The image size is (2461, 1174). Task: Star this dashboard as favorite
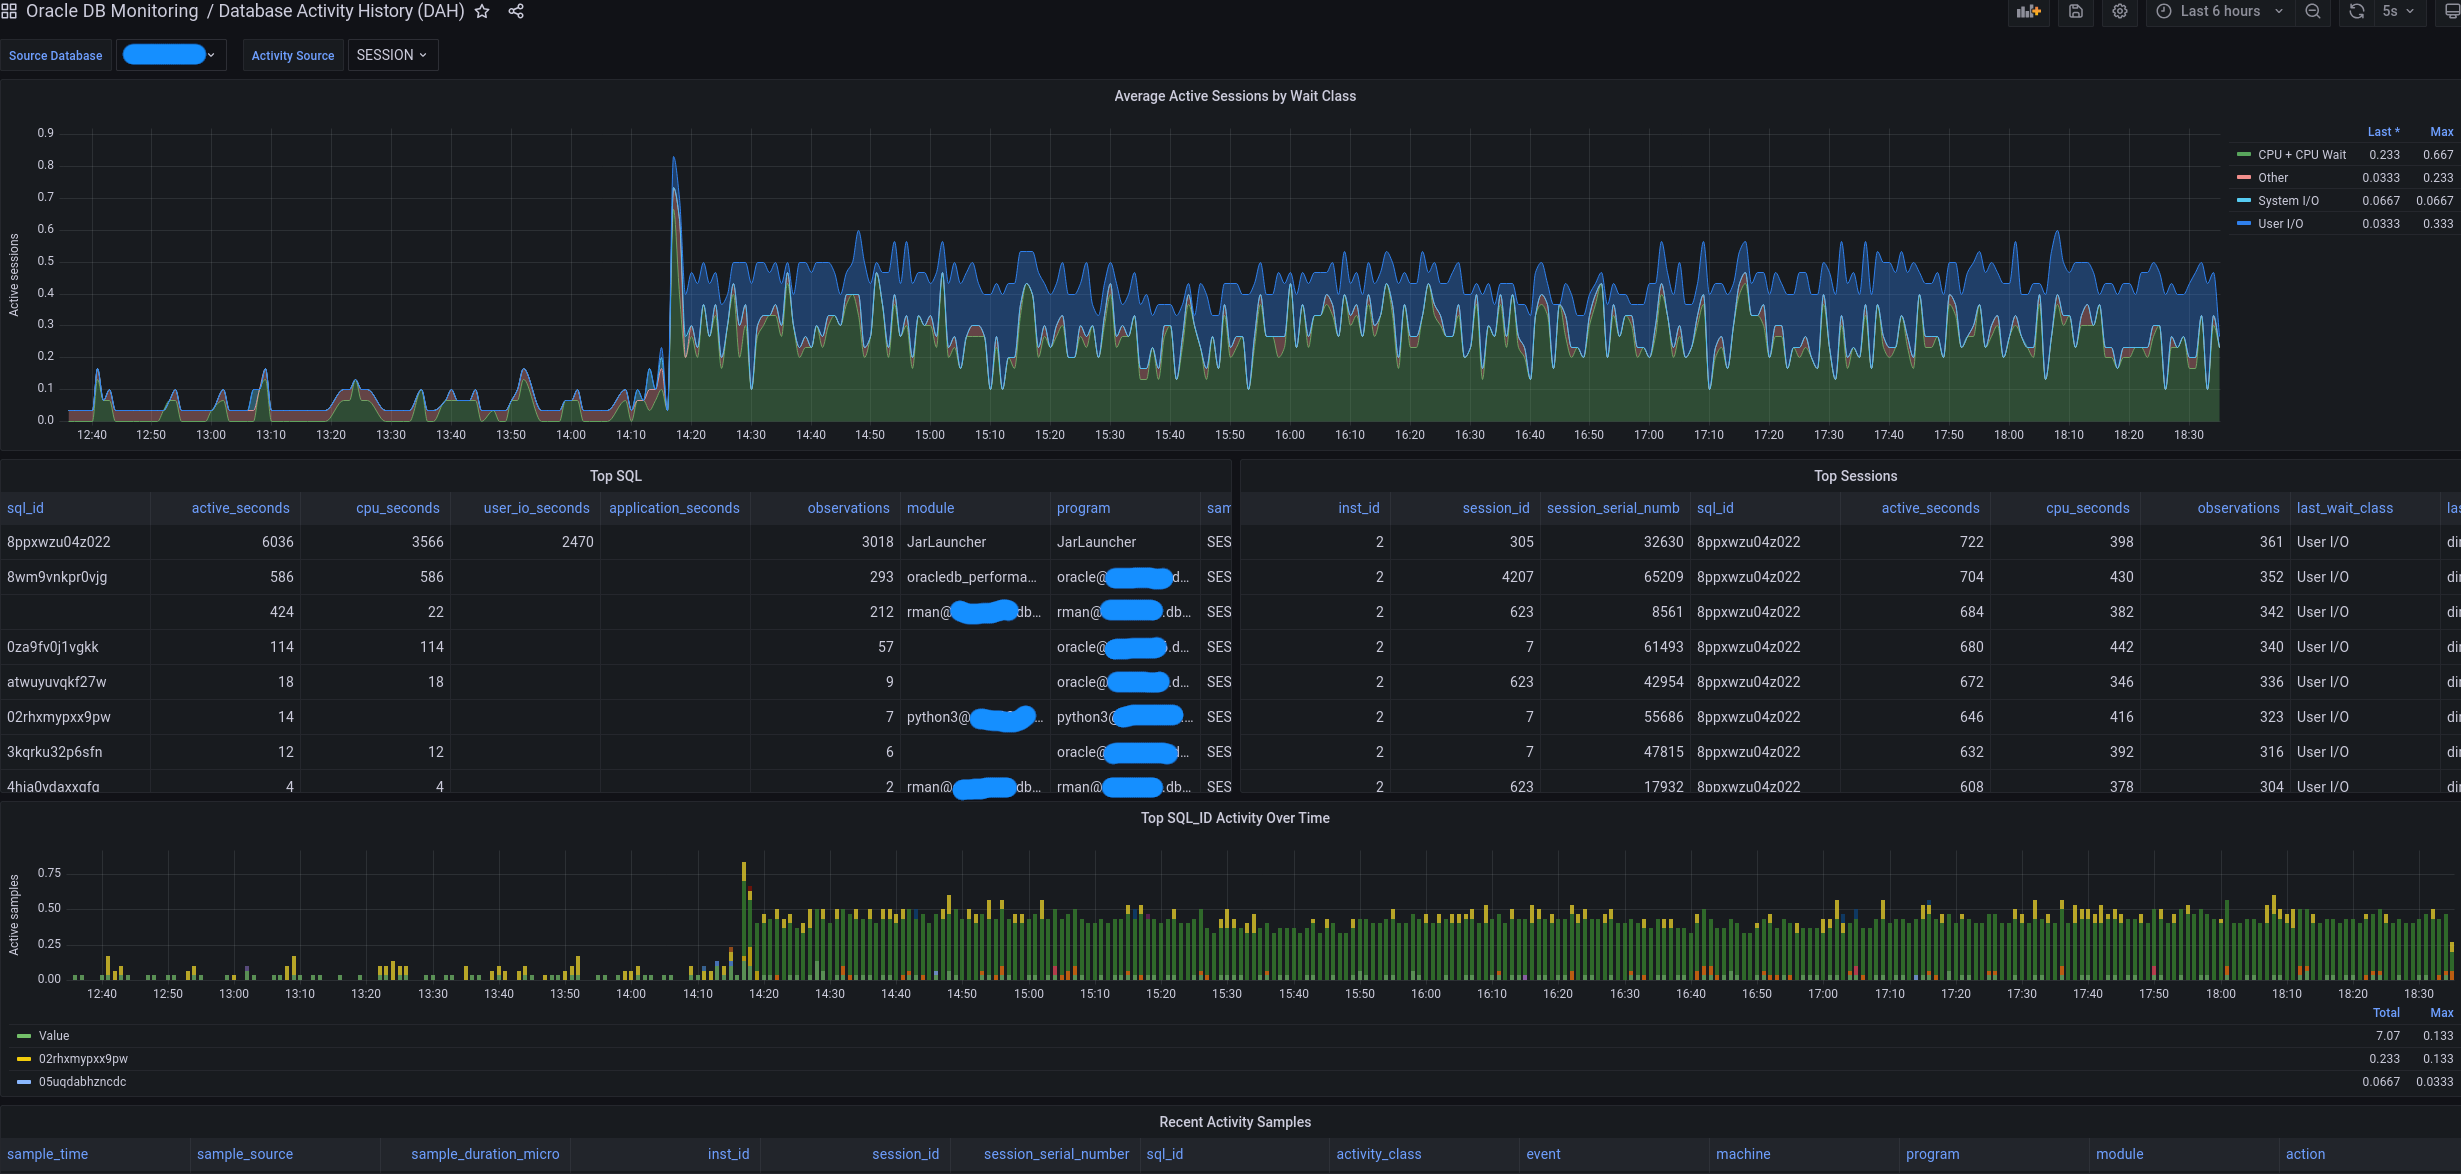[x=482, y=12]
